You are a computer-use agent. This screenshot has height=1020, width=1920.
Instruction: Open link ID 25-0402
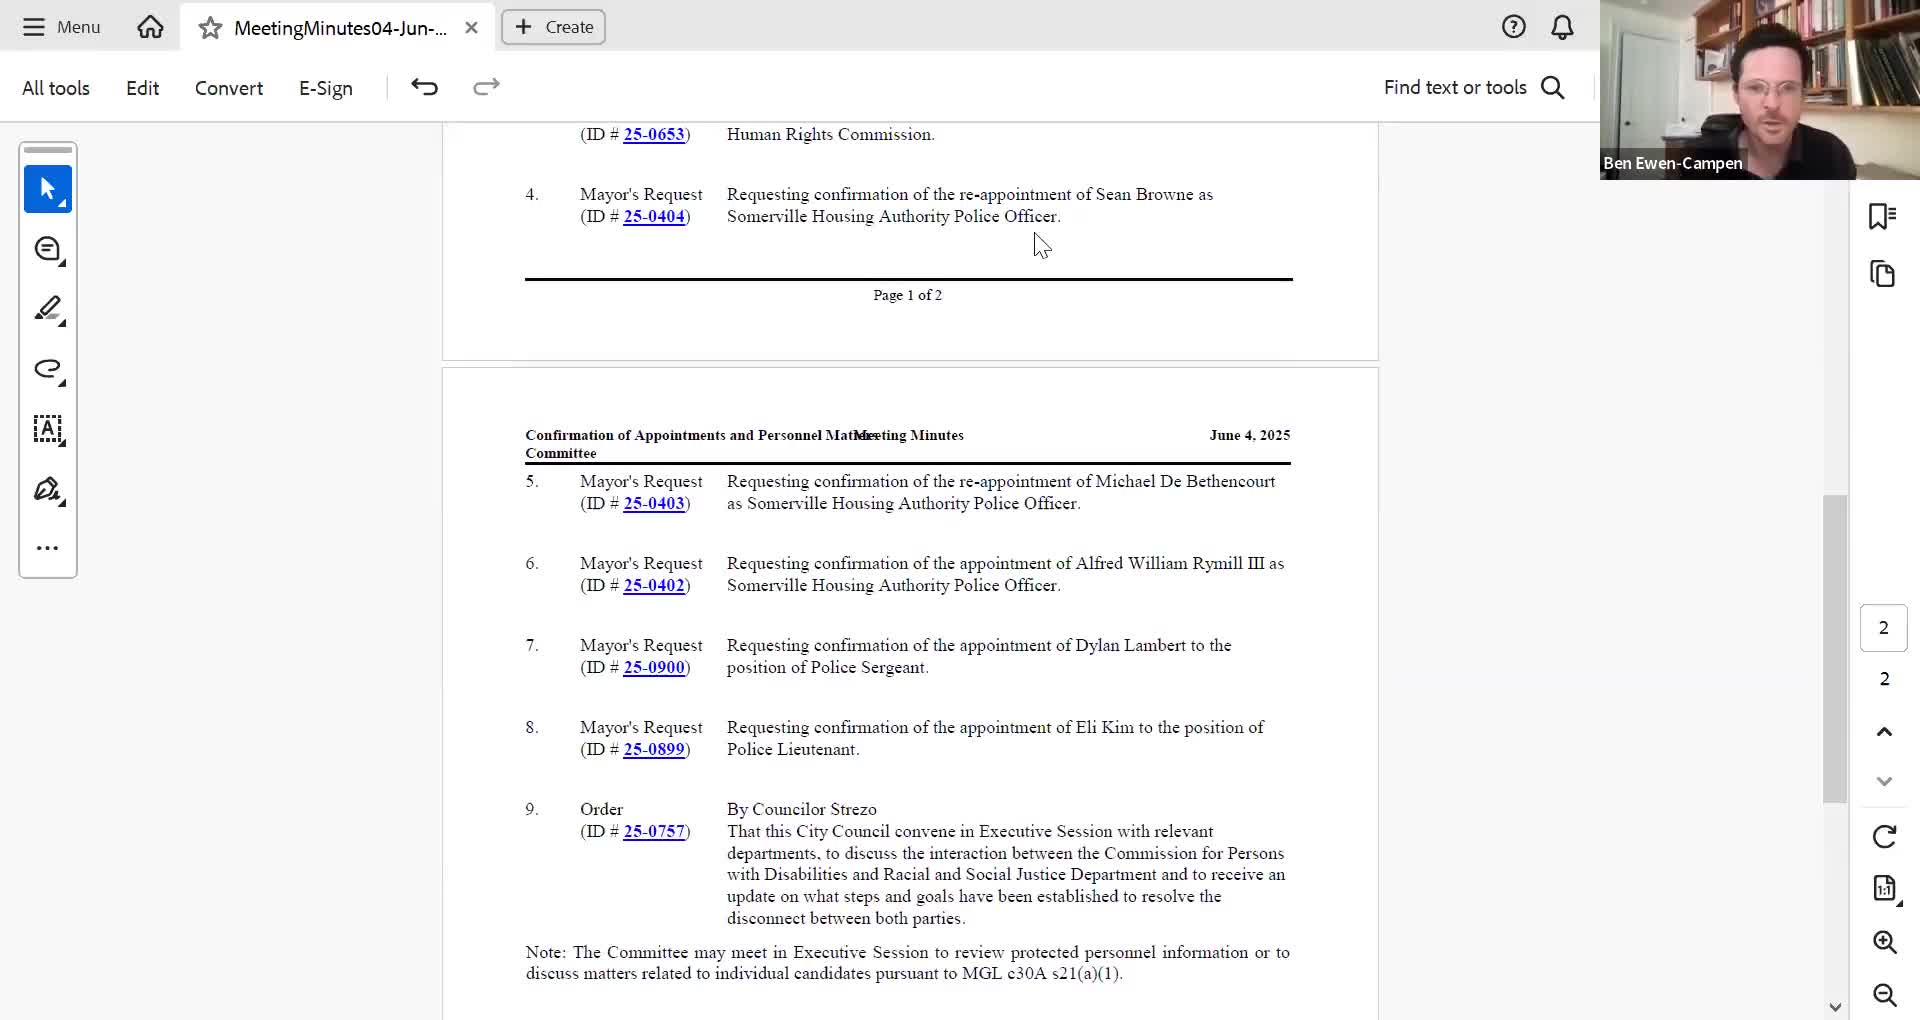click(654, 585)
